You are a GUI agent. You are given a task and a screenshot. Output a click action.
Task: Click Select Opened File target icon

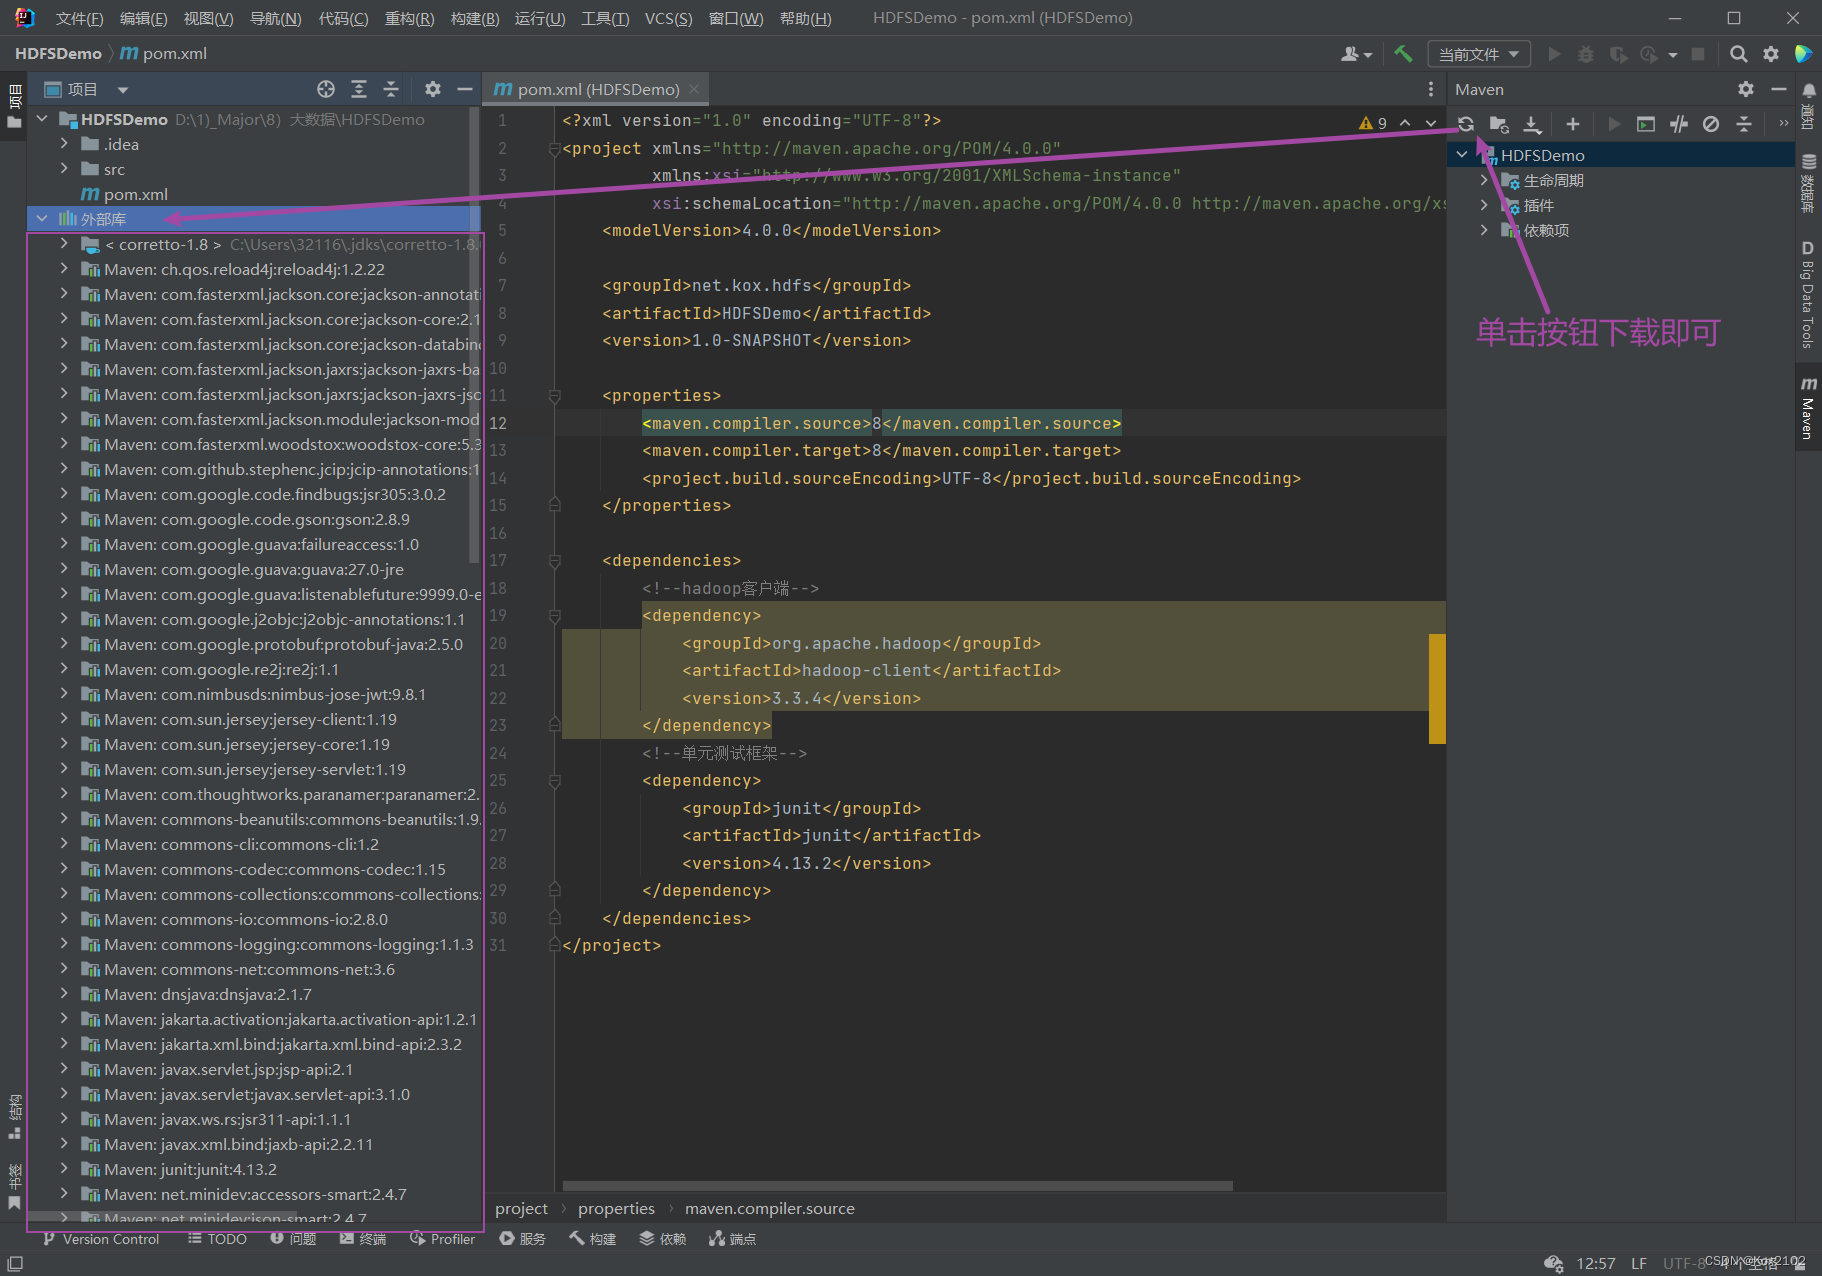pos(326,89)
